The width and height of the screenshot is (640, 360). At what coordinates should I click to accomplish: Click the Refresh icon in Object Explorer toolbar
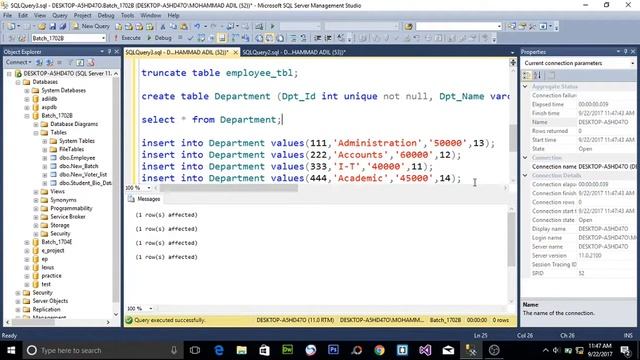(80, 62)
